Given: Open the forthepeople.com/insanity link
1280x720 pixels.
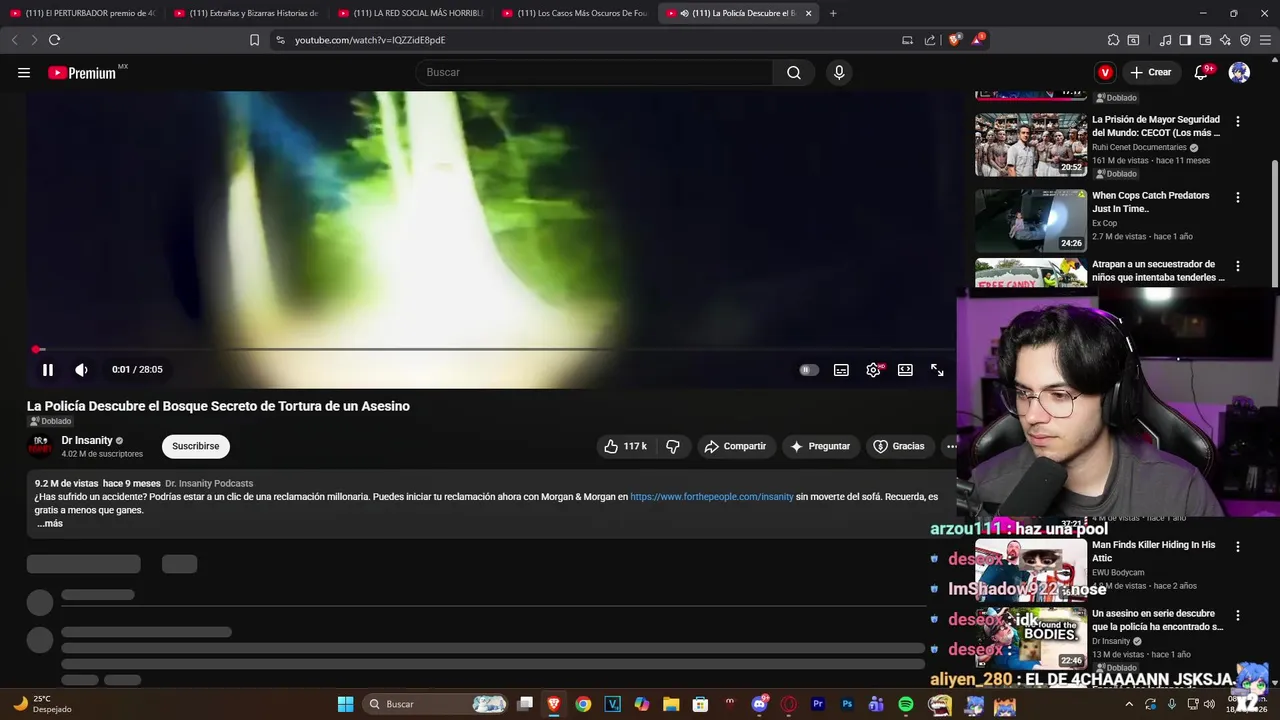Looking at the screenshot, I should (x=712, y=497).
